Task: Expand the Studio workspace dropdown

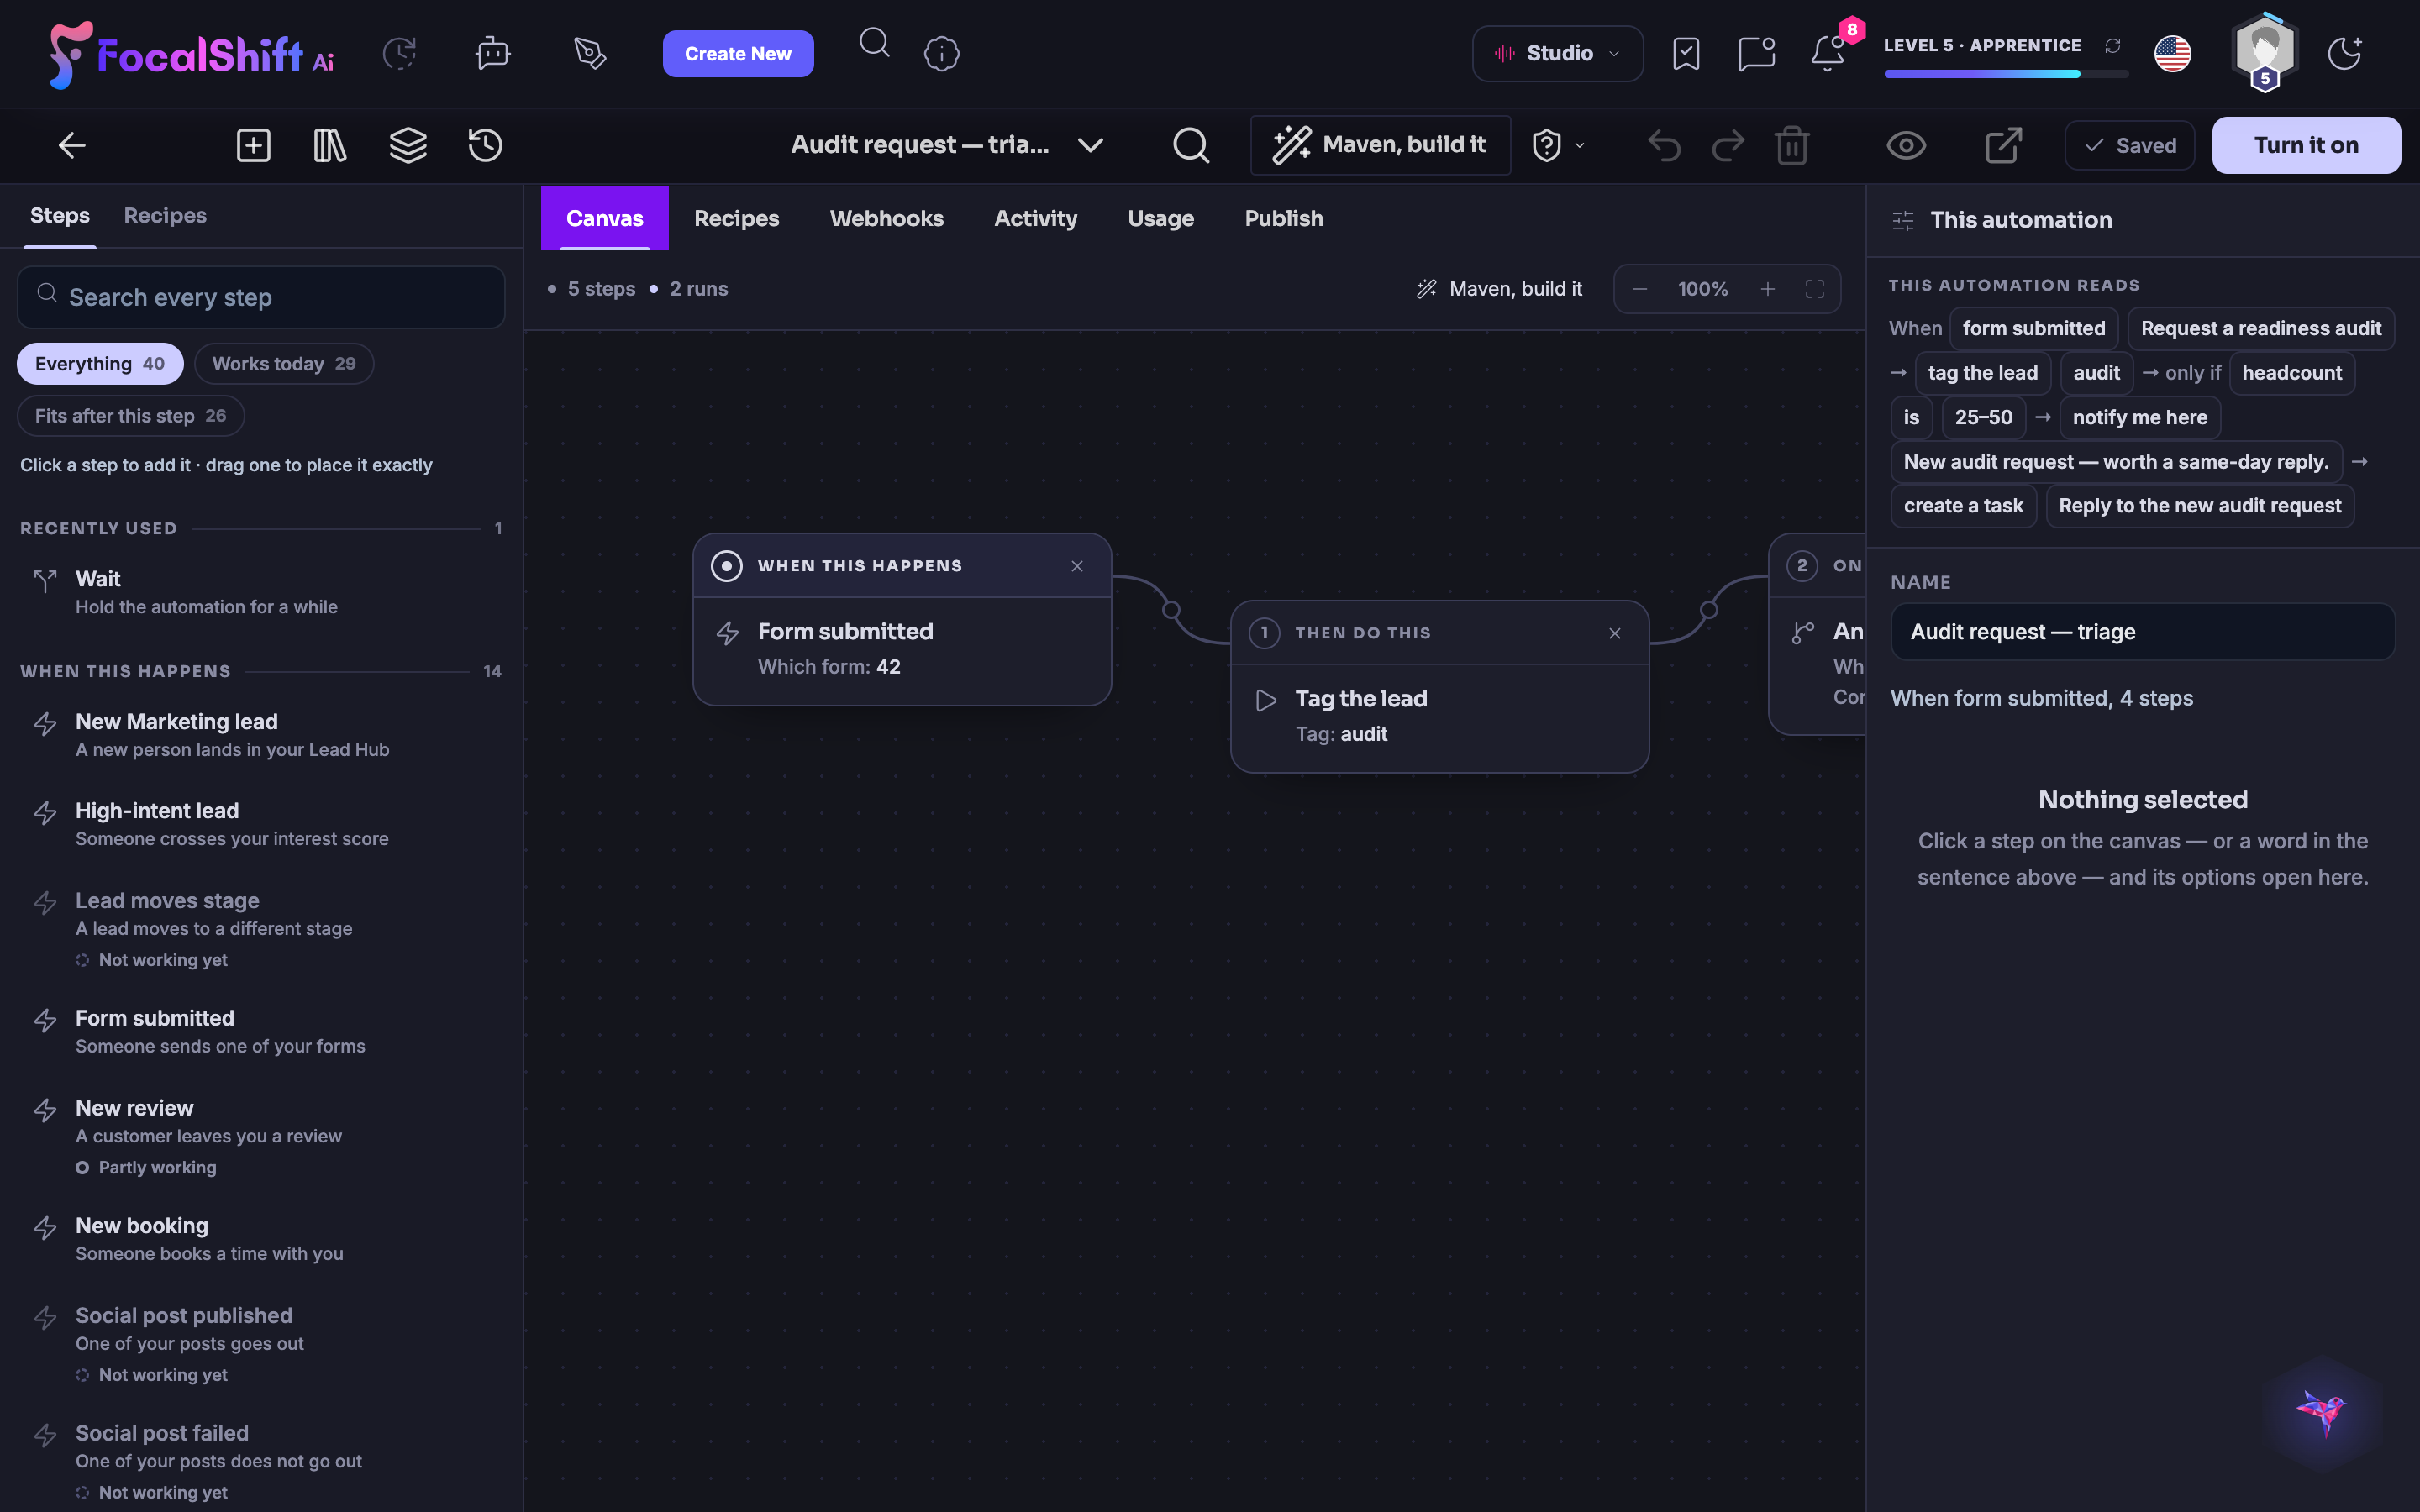Action: click(x=1557, y=54)
